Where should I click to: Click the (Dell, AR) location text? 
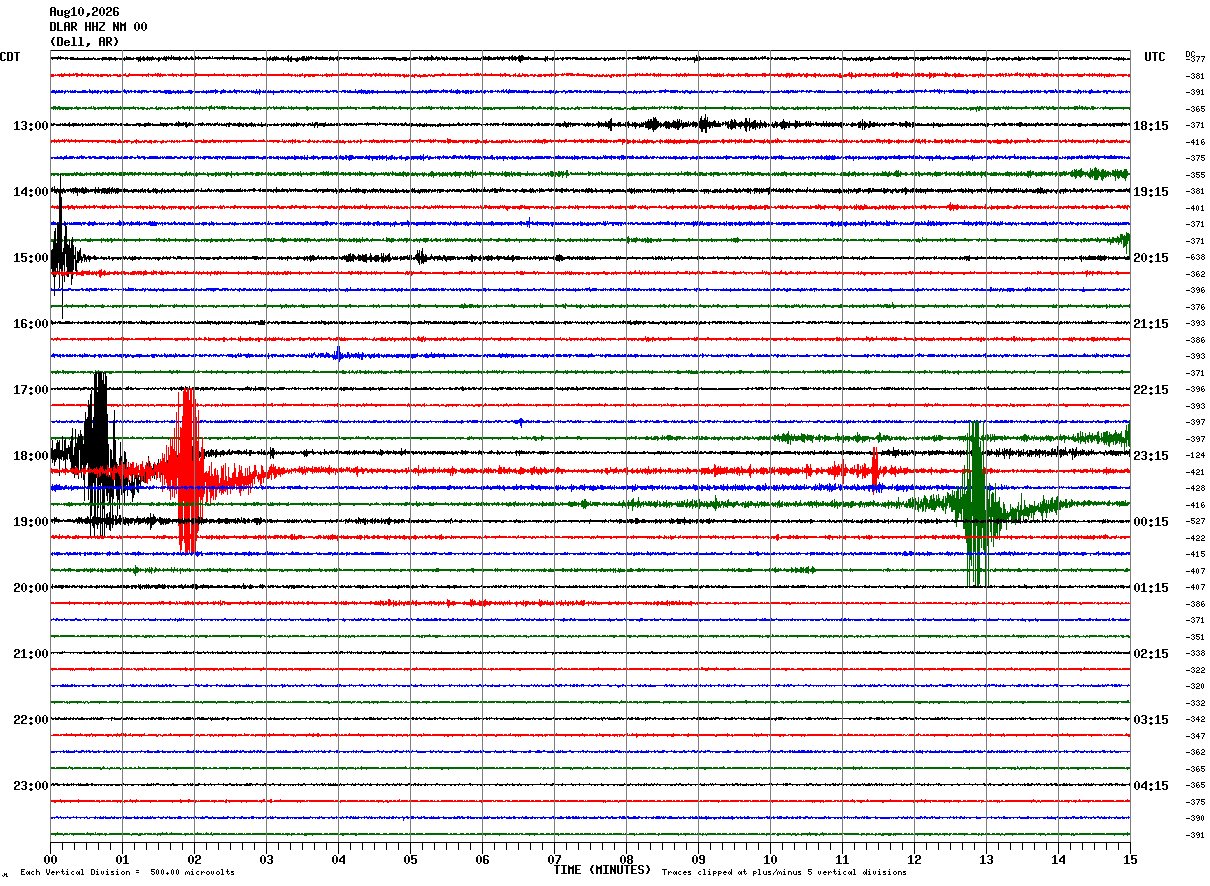[84, 42]
